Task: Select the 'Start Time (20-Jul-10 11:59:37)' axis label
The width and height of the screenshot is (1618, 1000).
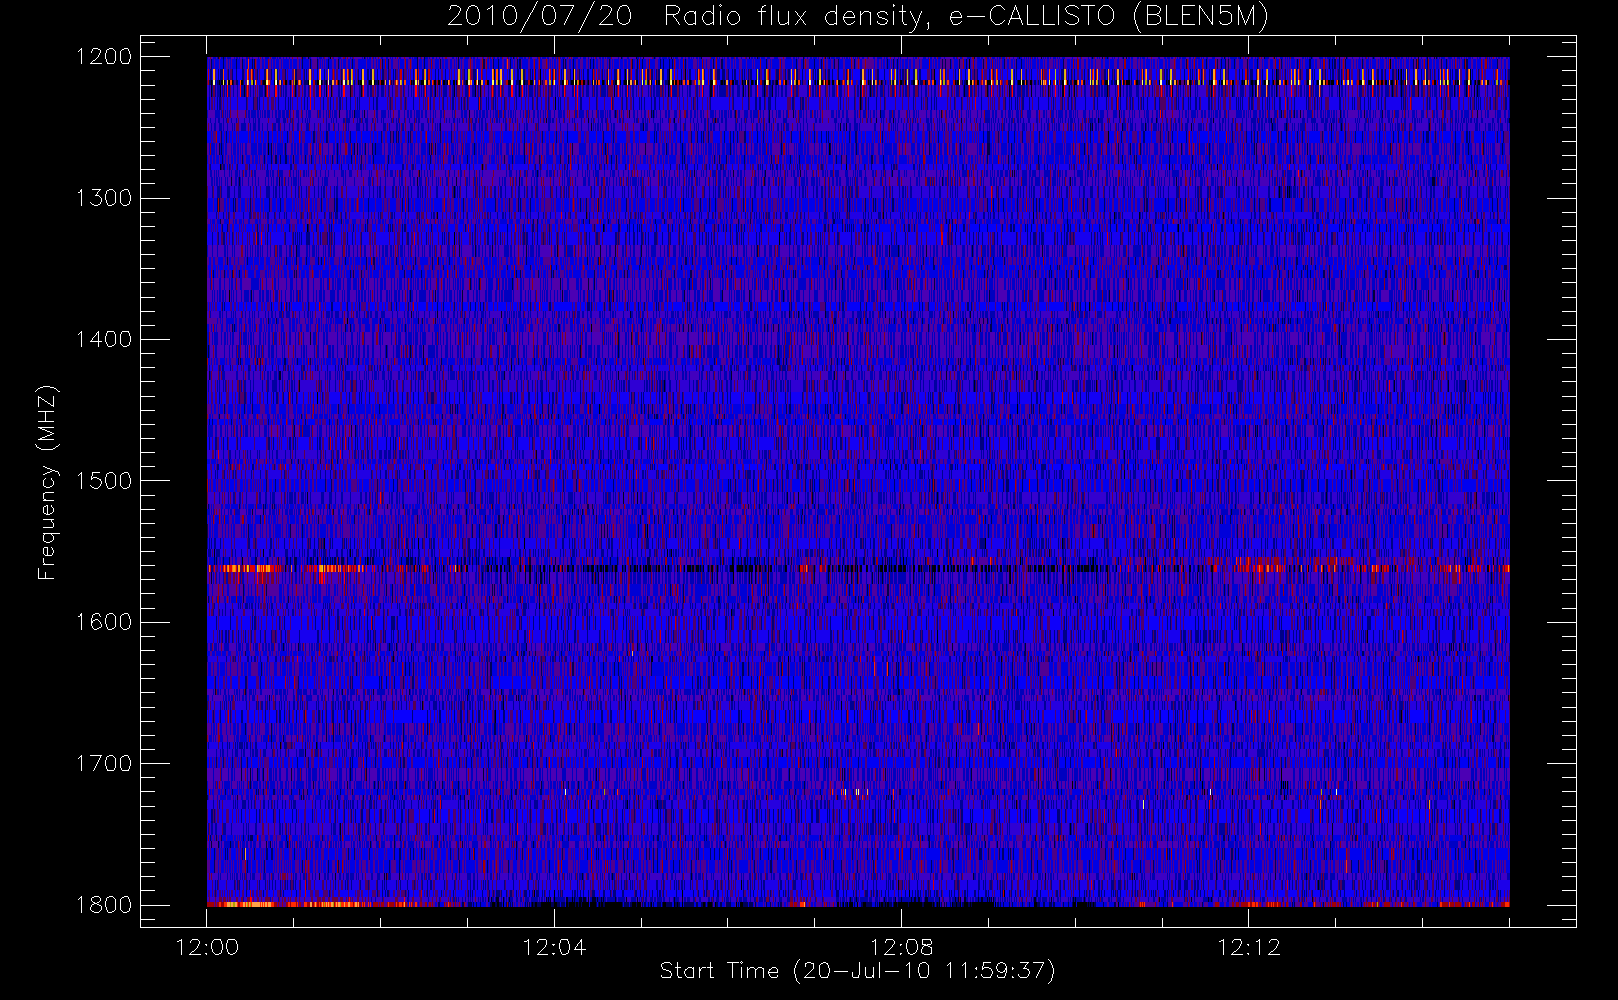Action: coord(858,971)
